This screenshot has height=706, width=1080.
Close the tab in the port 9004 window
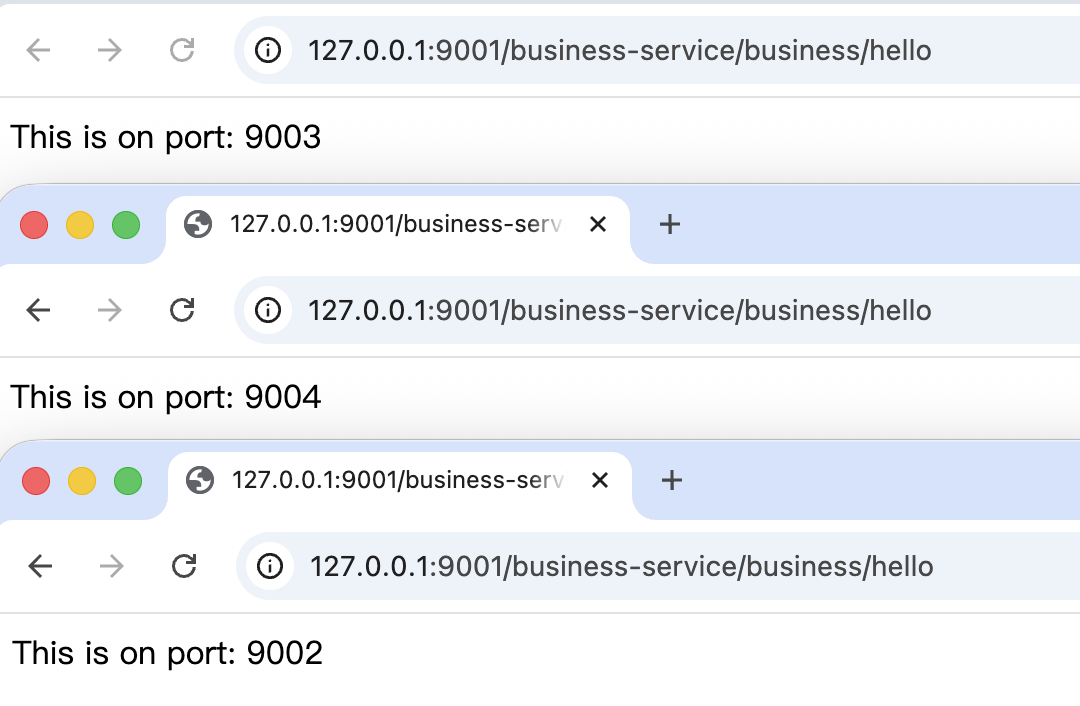click(598, 225)
